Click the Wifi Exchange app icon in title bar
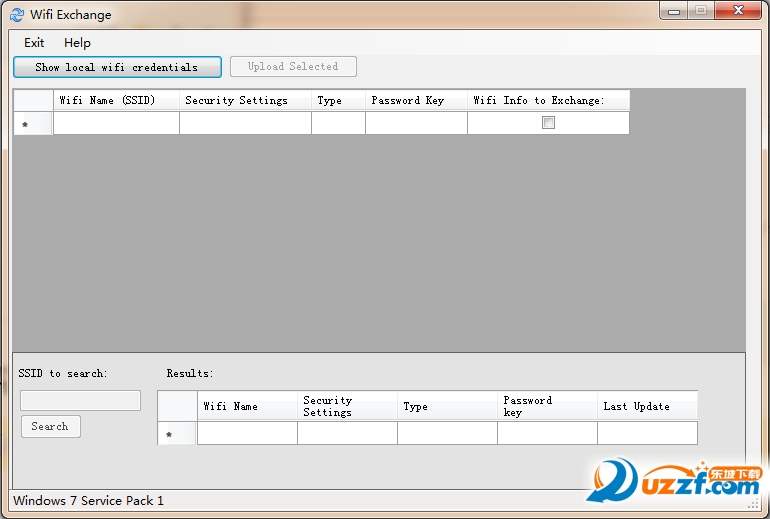 17,15
